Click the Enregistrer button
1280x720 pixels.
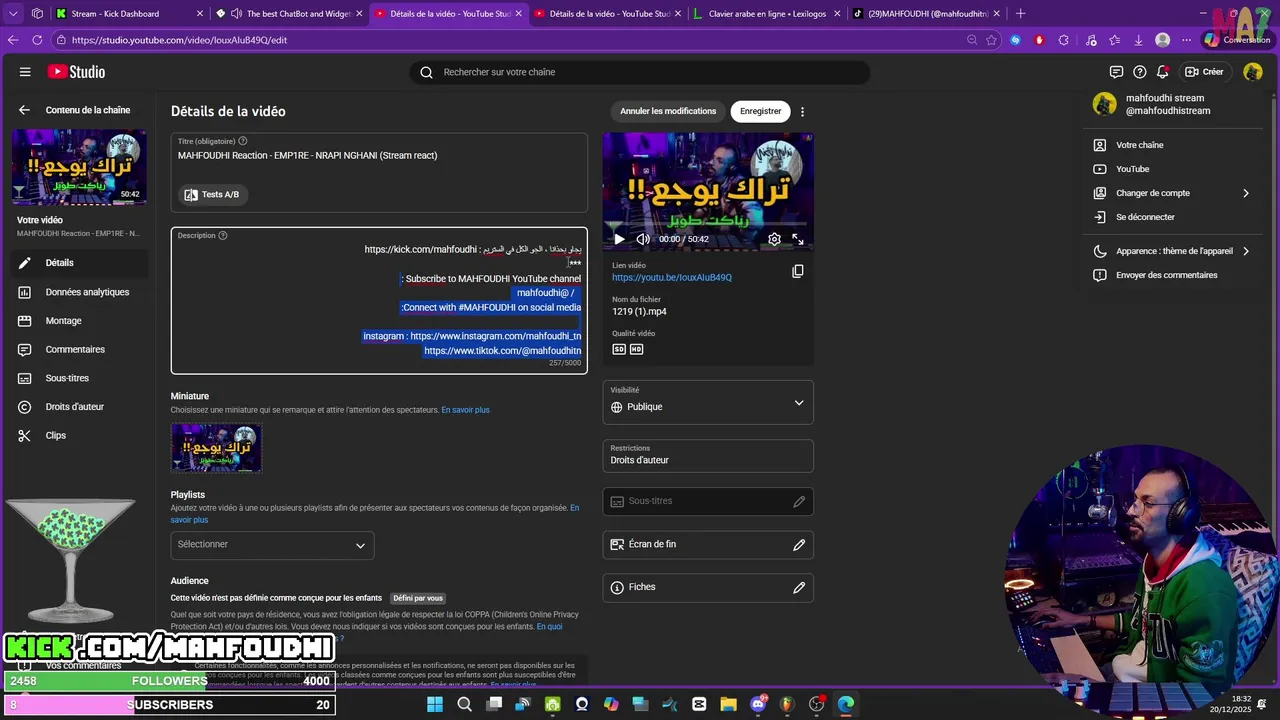[760, 111]
